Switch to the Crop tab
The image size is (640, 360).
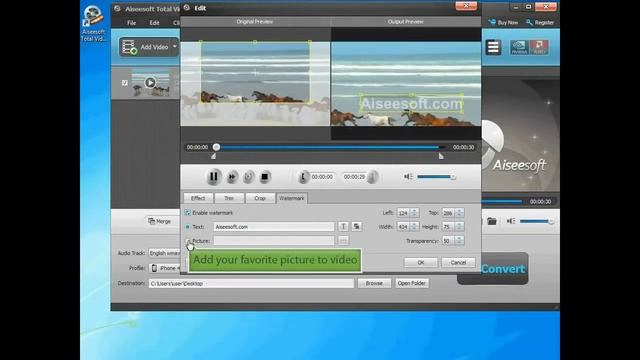click(260, 198)
